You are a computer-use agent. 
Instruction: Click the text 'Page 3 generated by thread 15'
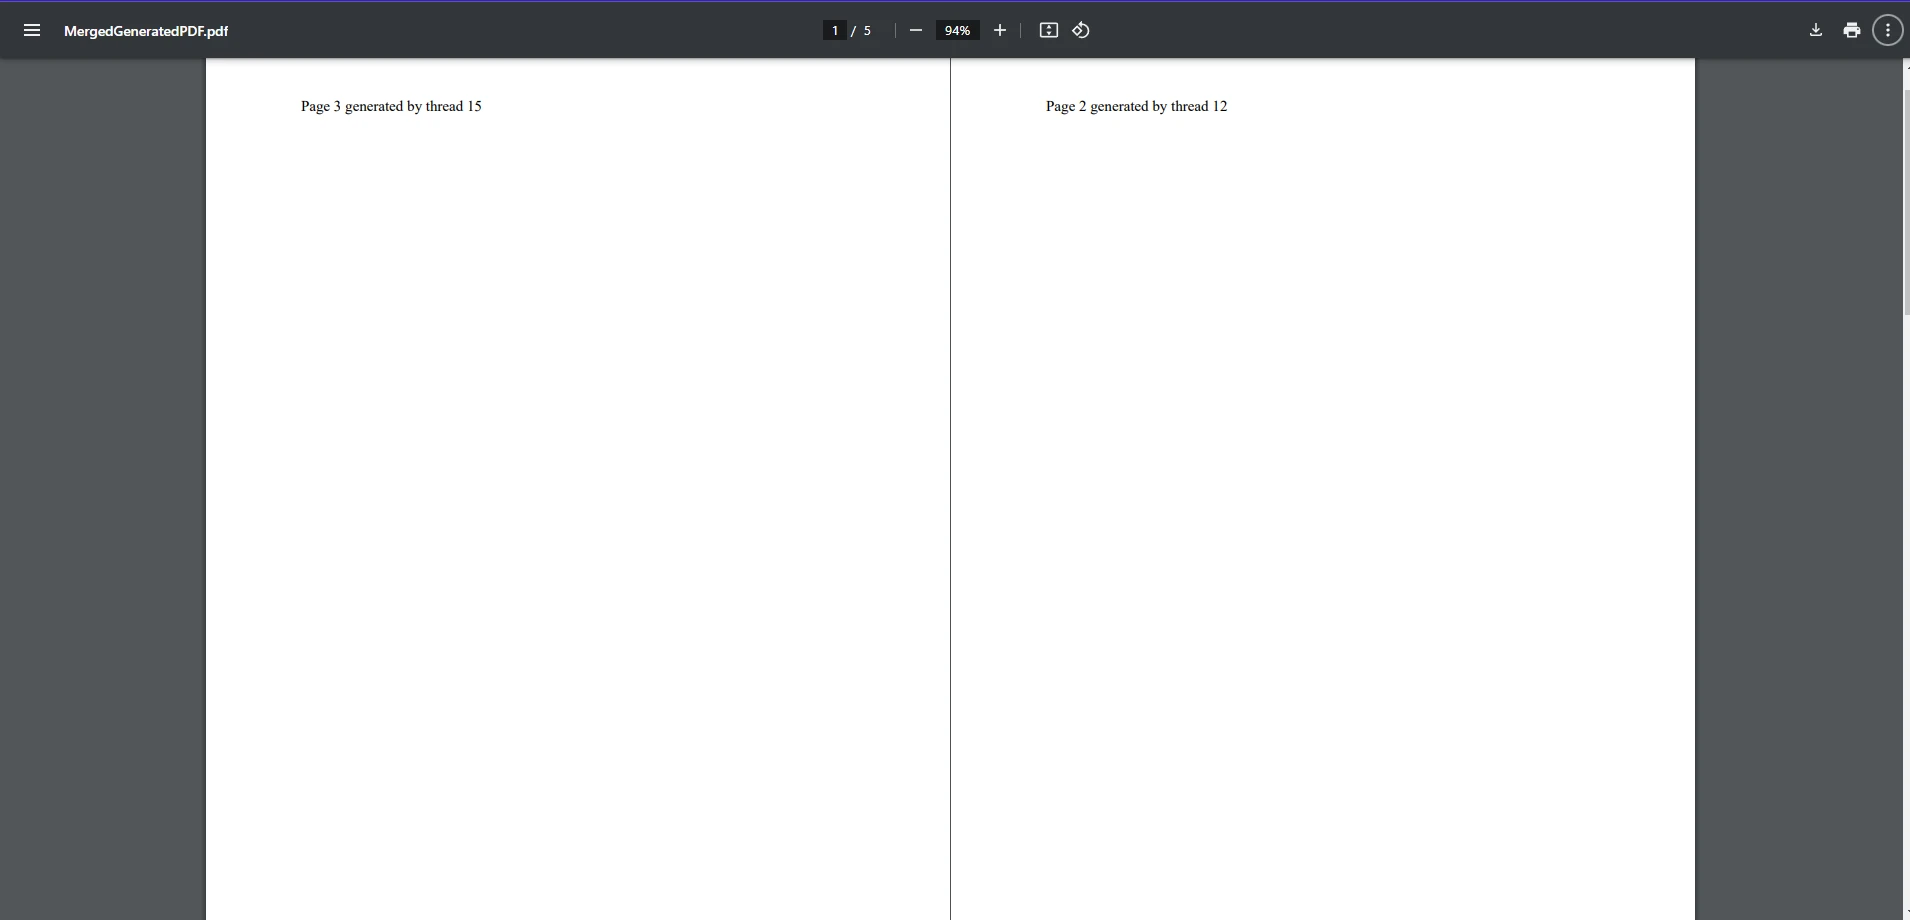pos(391,106)
